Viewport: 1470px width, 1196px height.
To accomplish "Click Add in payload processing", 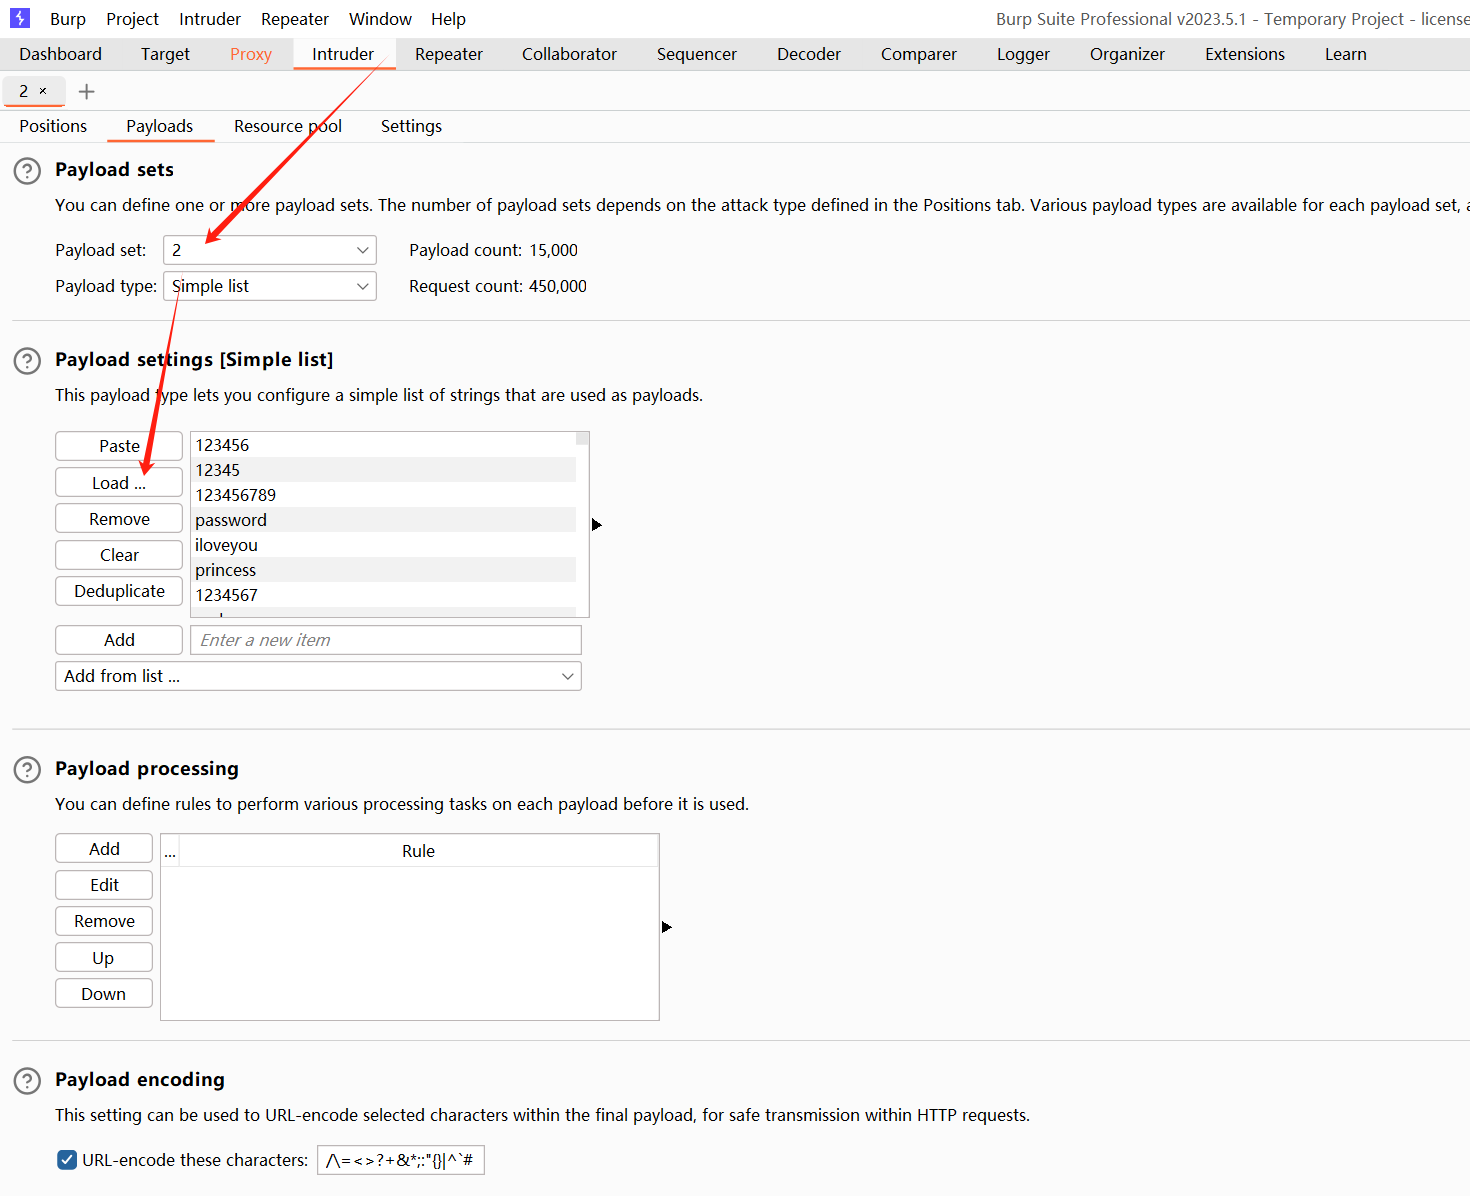I will 104,849.
